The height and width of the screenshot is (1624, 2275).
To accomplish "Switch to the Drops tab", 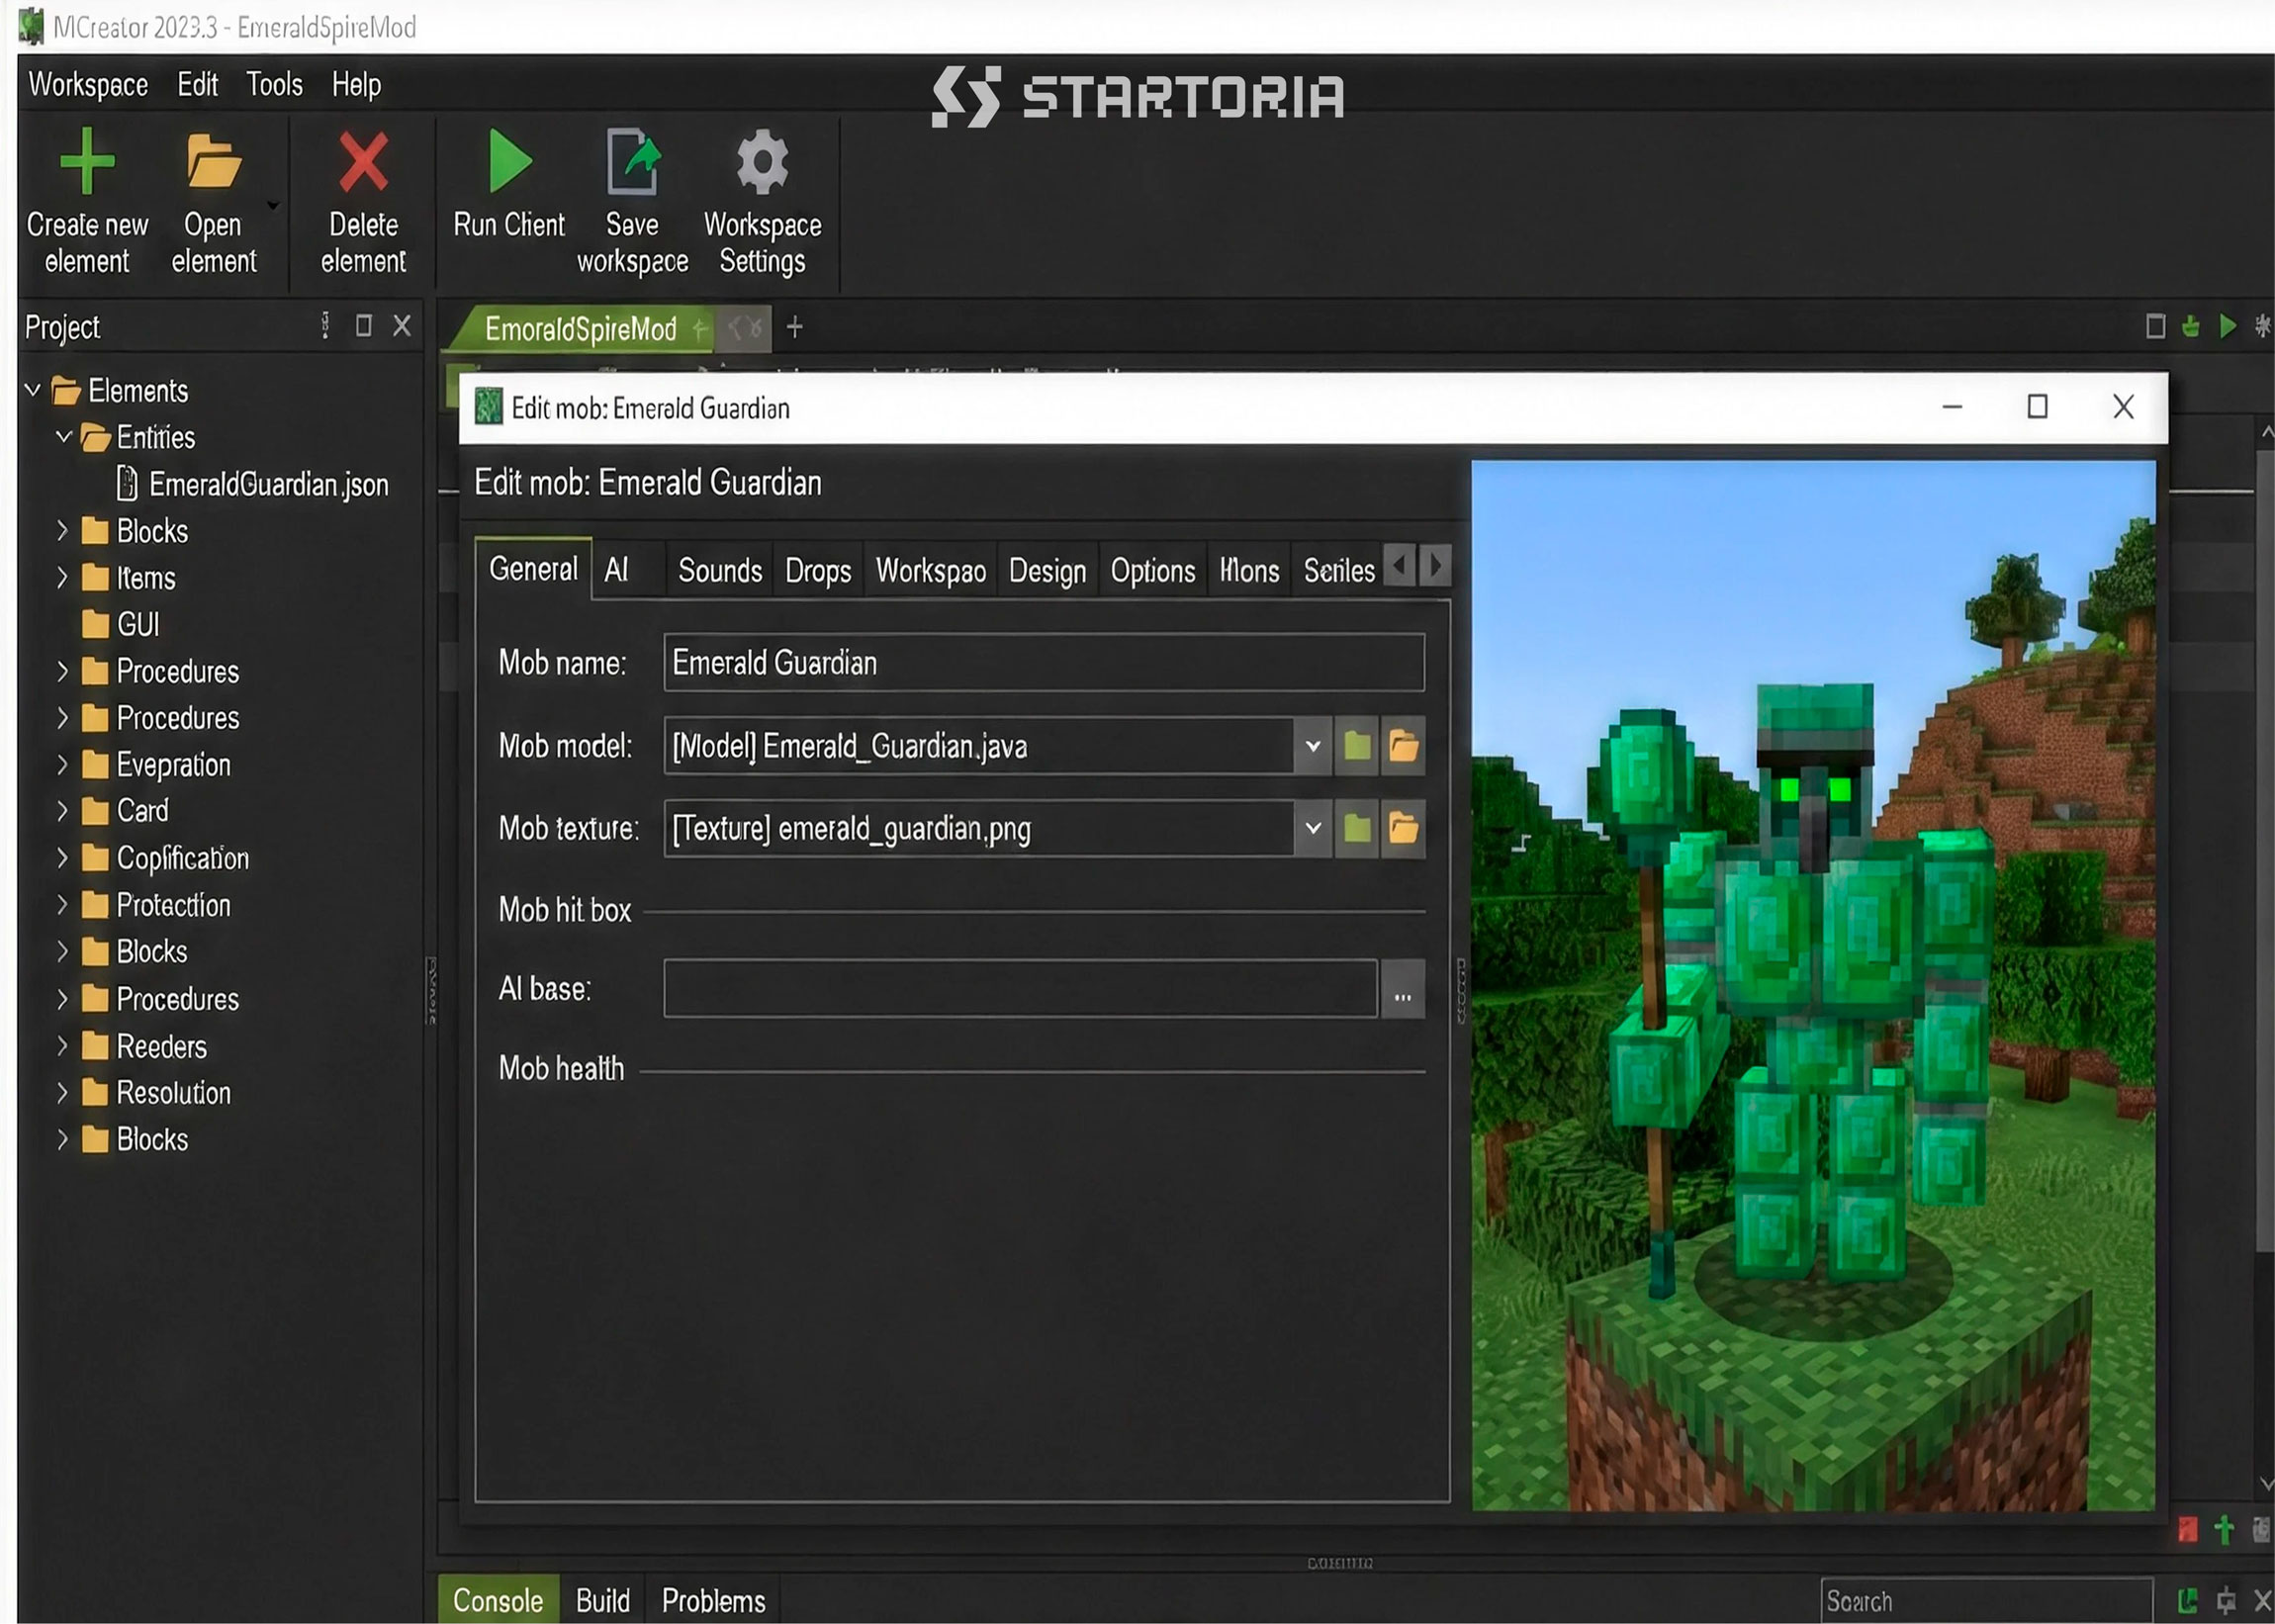I will click(x=818, y=570).
